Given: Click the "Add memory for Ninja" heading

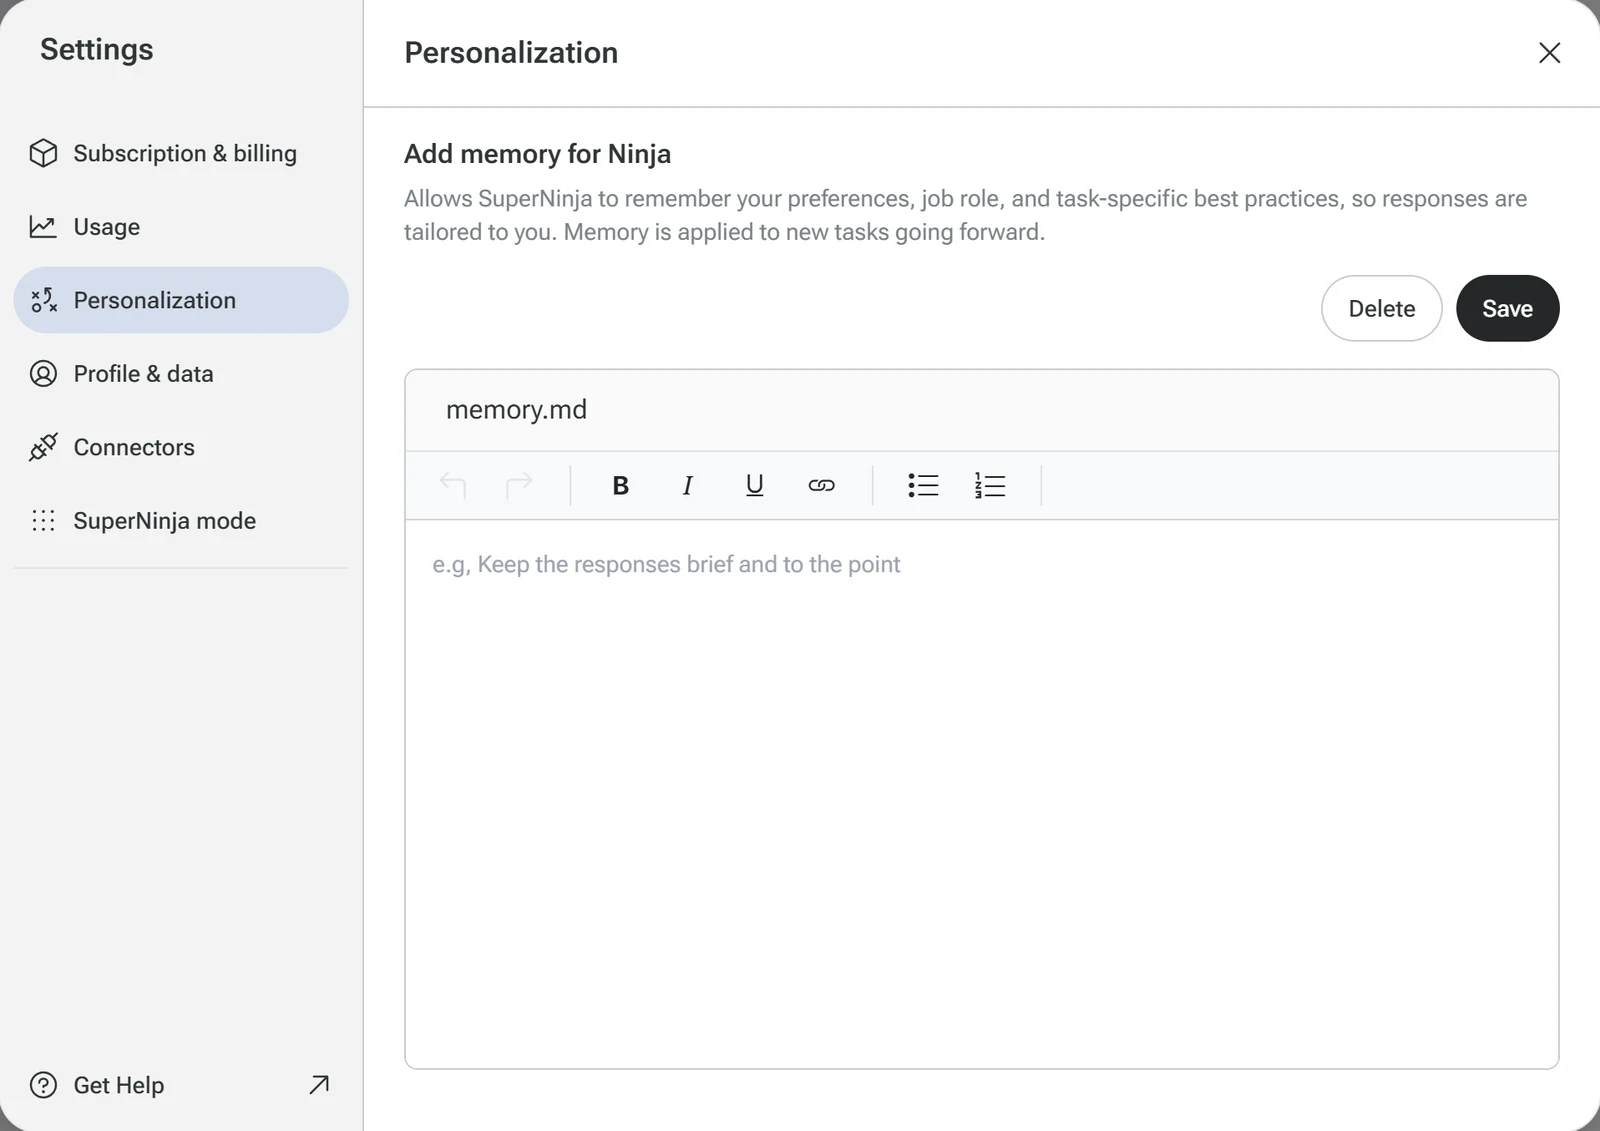Looking at the screenshot, I should click(537, 154).
